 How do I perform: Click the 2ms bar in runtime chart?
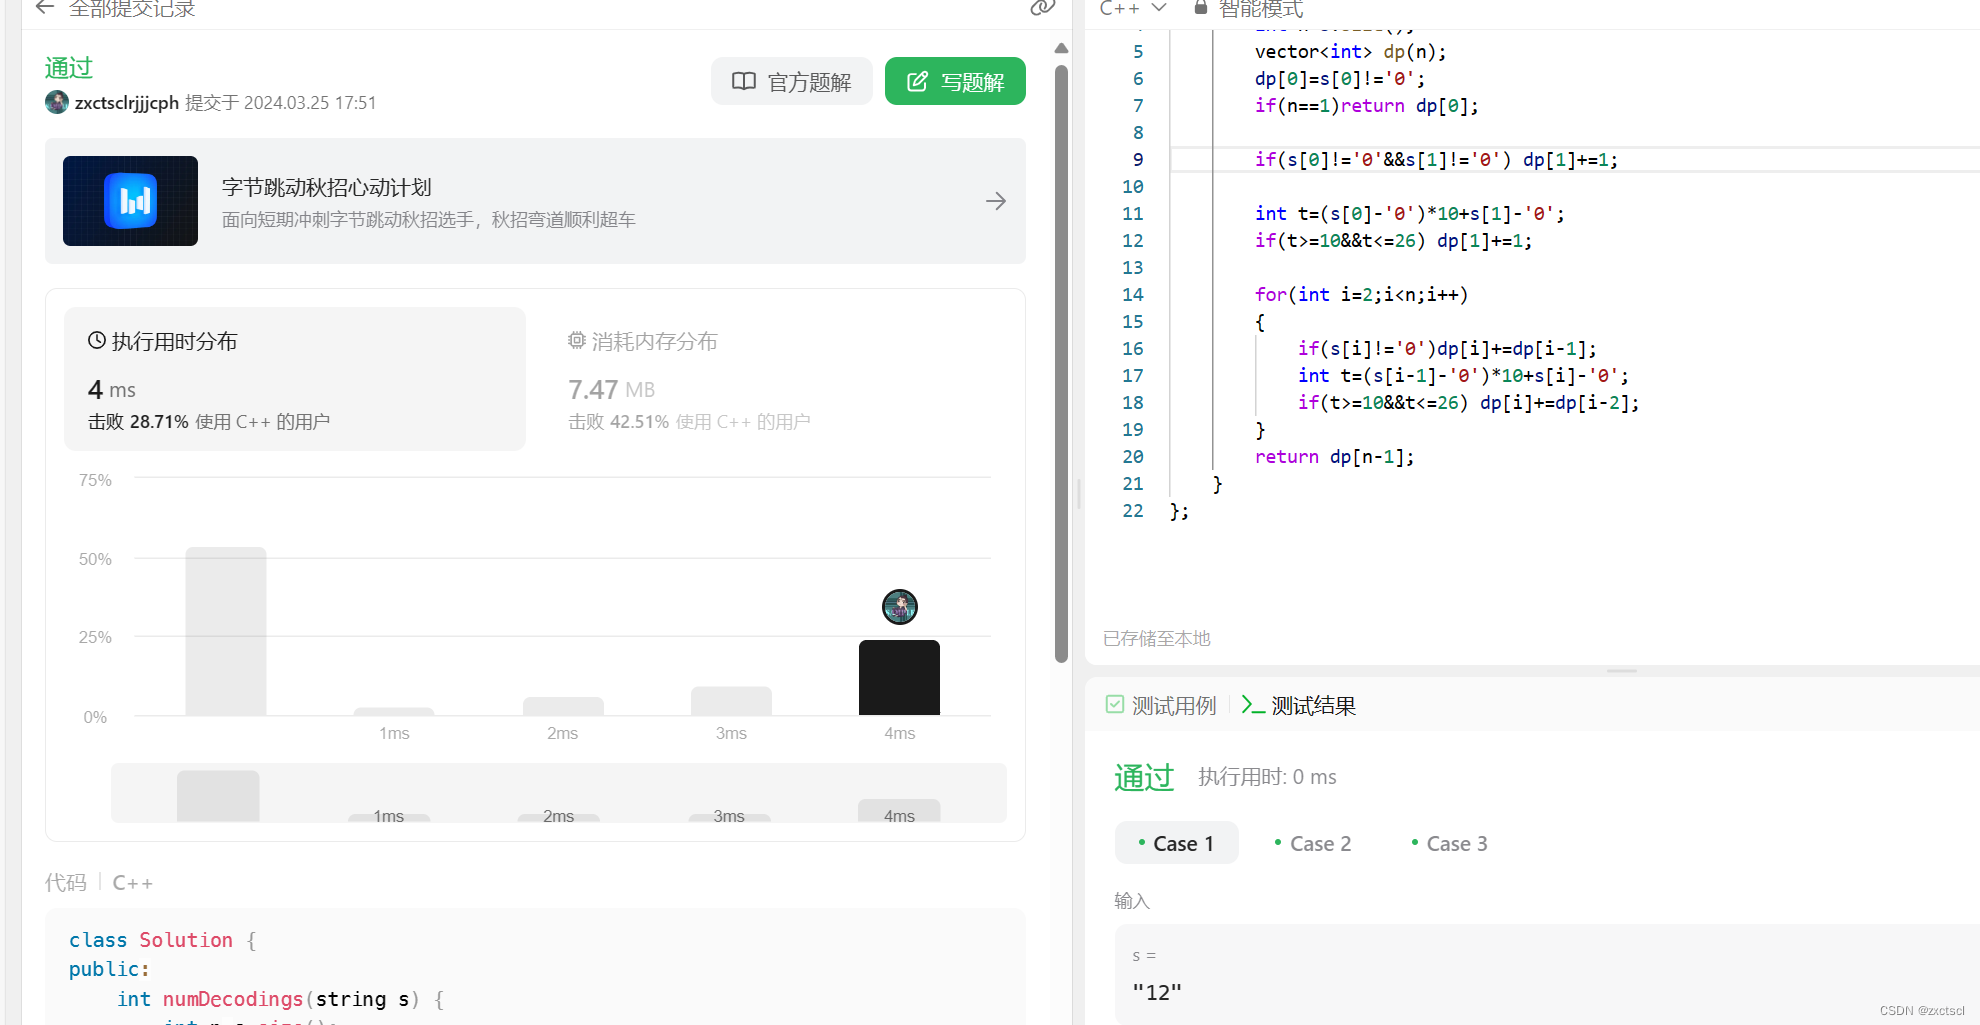pyautogui.click(x=563, y=706)
